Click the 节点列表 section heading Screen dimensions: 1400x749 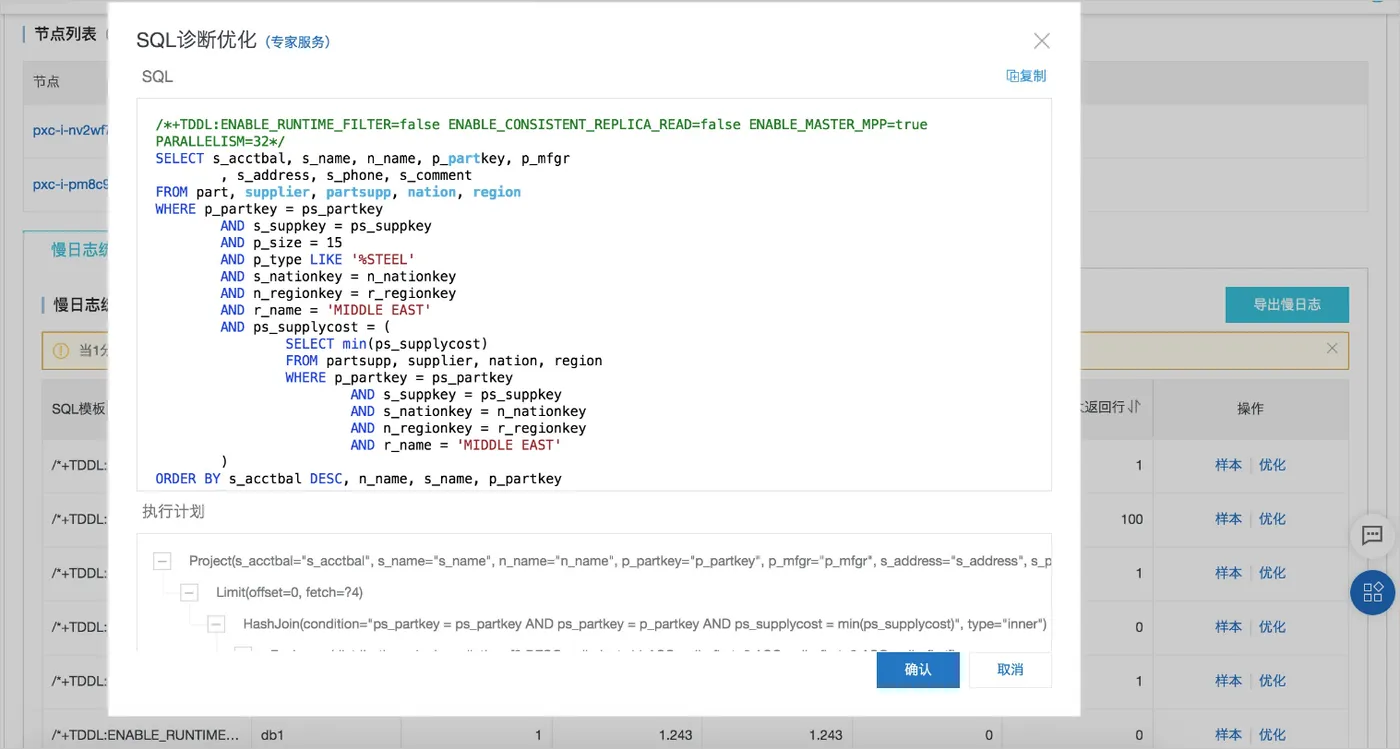point(65,34)
